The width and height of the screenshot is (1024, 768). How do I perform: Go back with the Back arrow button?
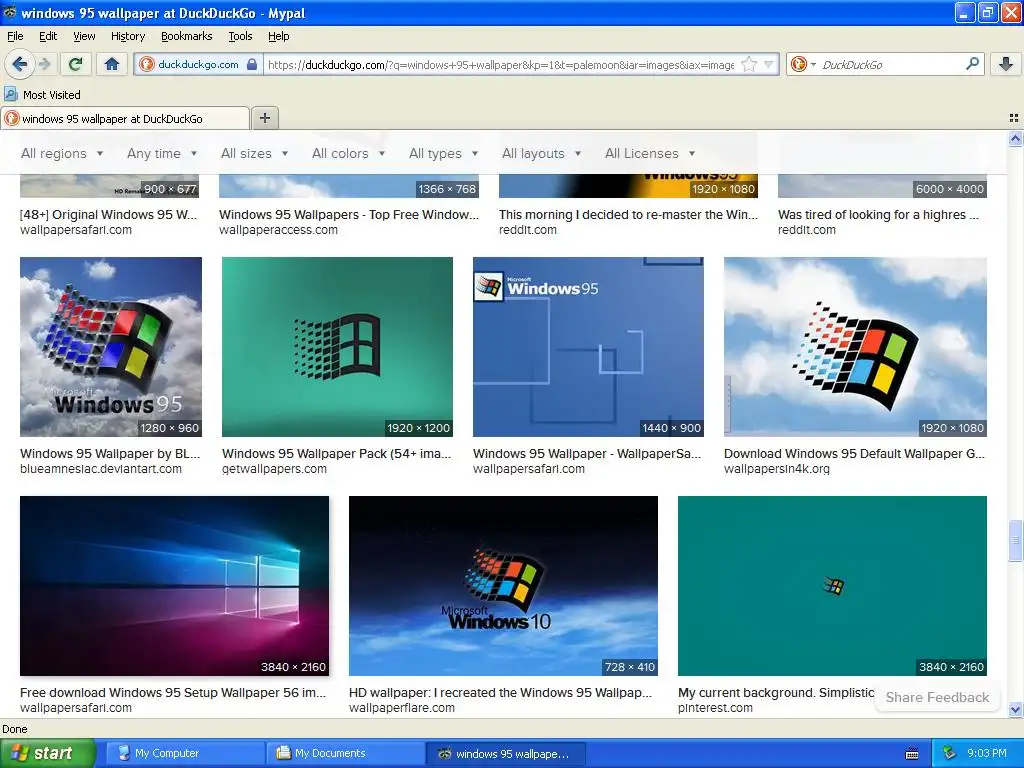tap(20, 64)
